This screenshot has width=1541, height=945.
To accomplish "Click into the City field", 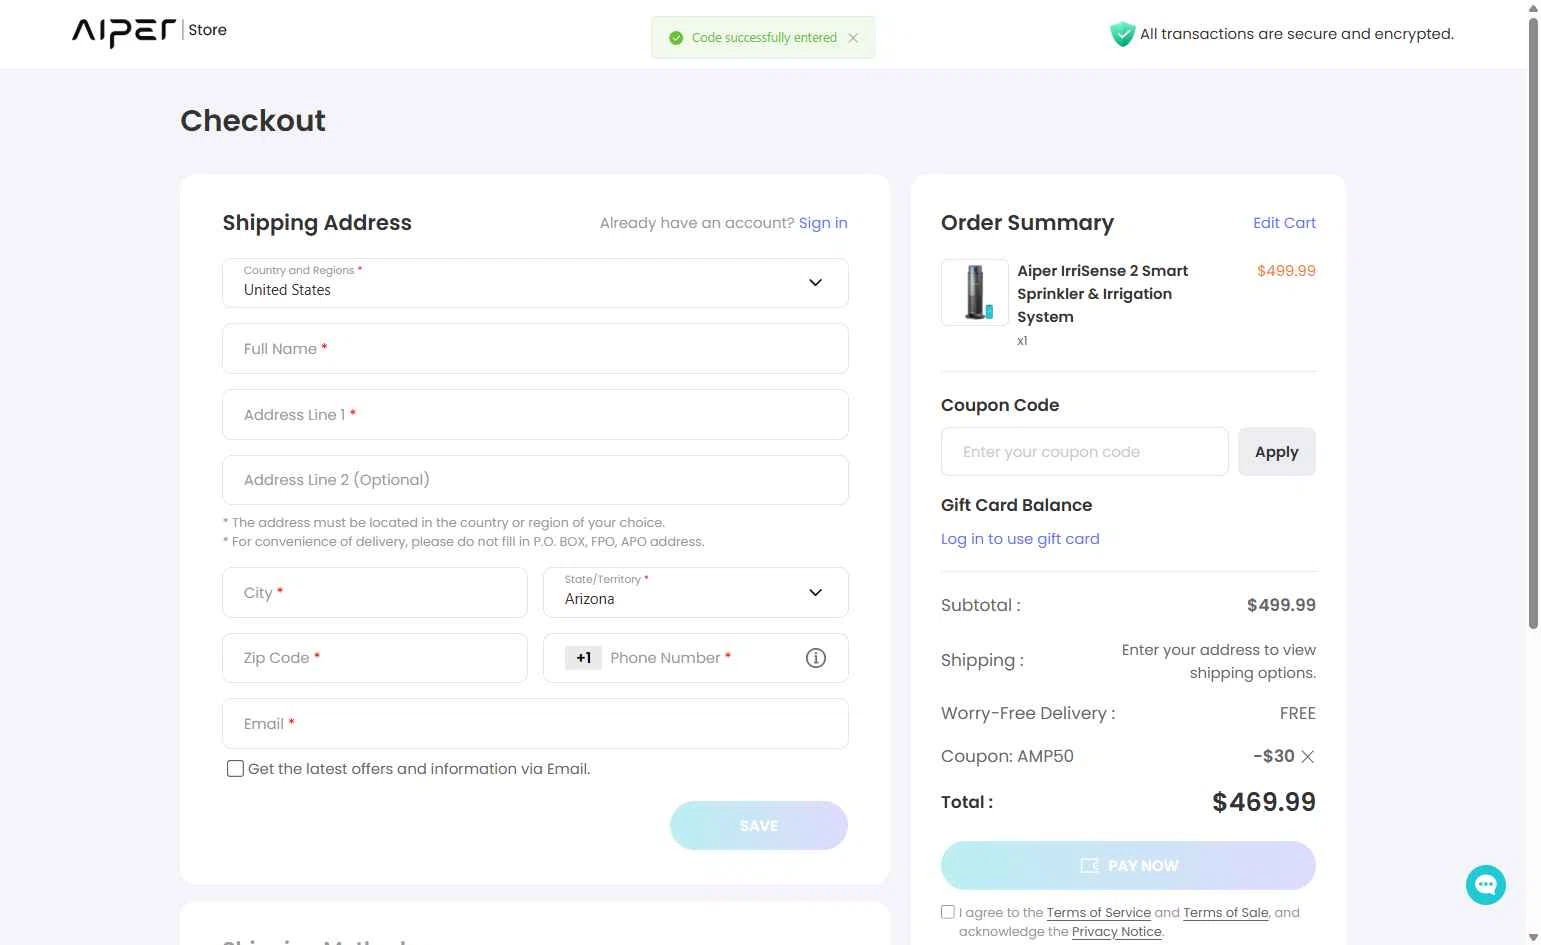I will (x=375, y=593).
